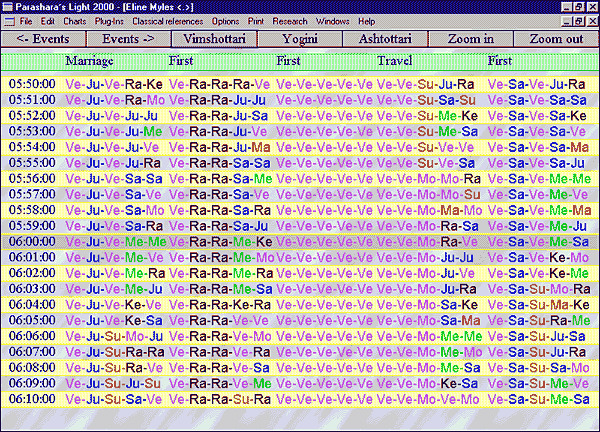
Task: Go to previous events with '<- Events' button
Action: (43, 39)
